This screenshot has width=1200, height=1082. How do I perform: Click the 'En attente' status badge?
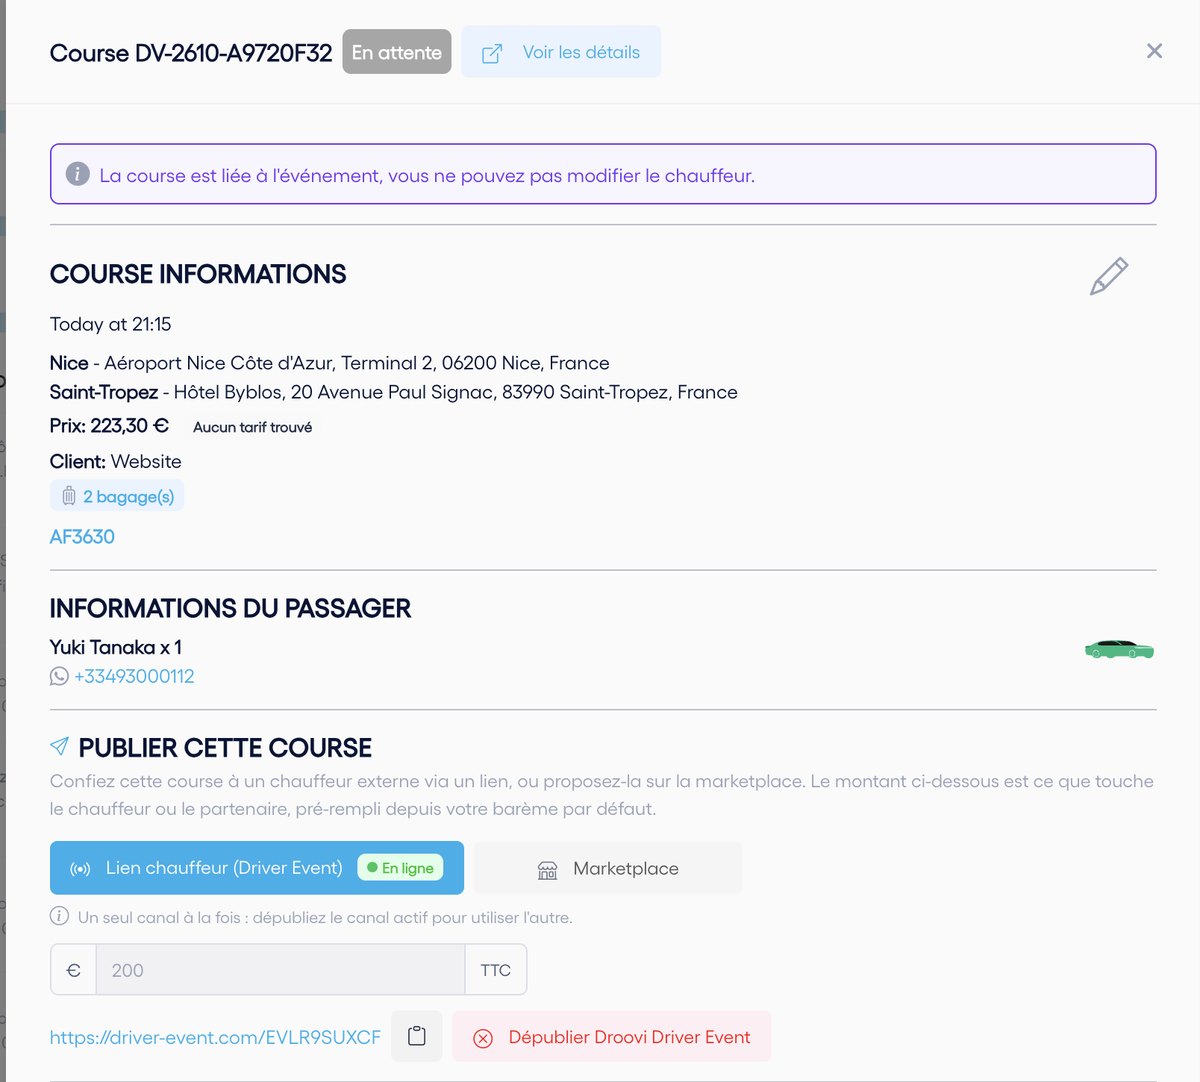397,52
